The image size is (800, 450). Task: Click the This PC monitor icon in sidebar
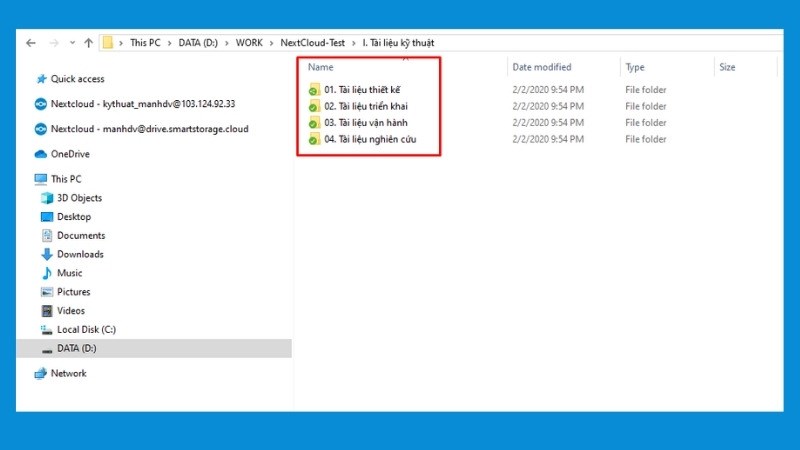pos(41,179)
